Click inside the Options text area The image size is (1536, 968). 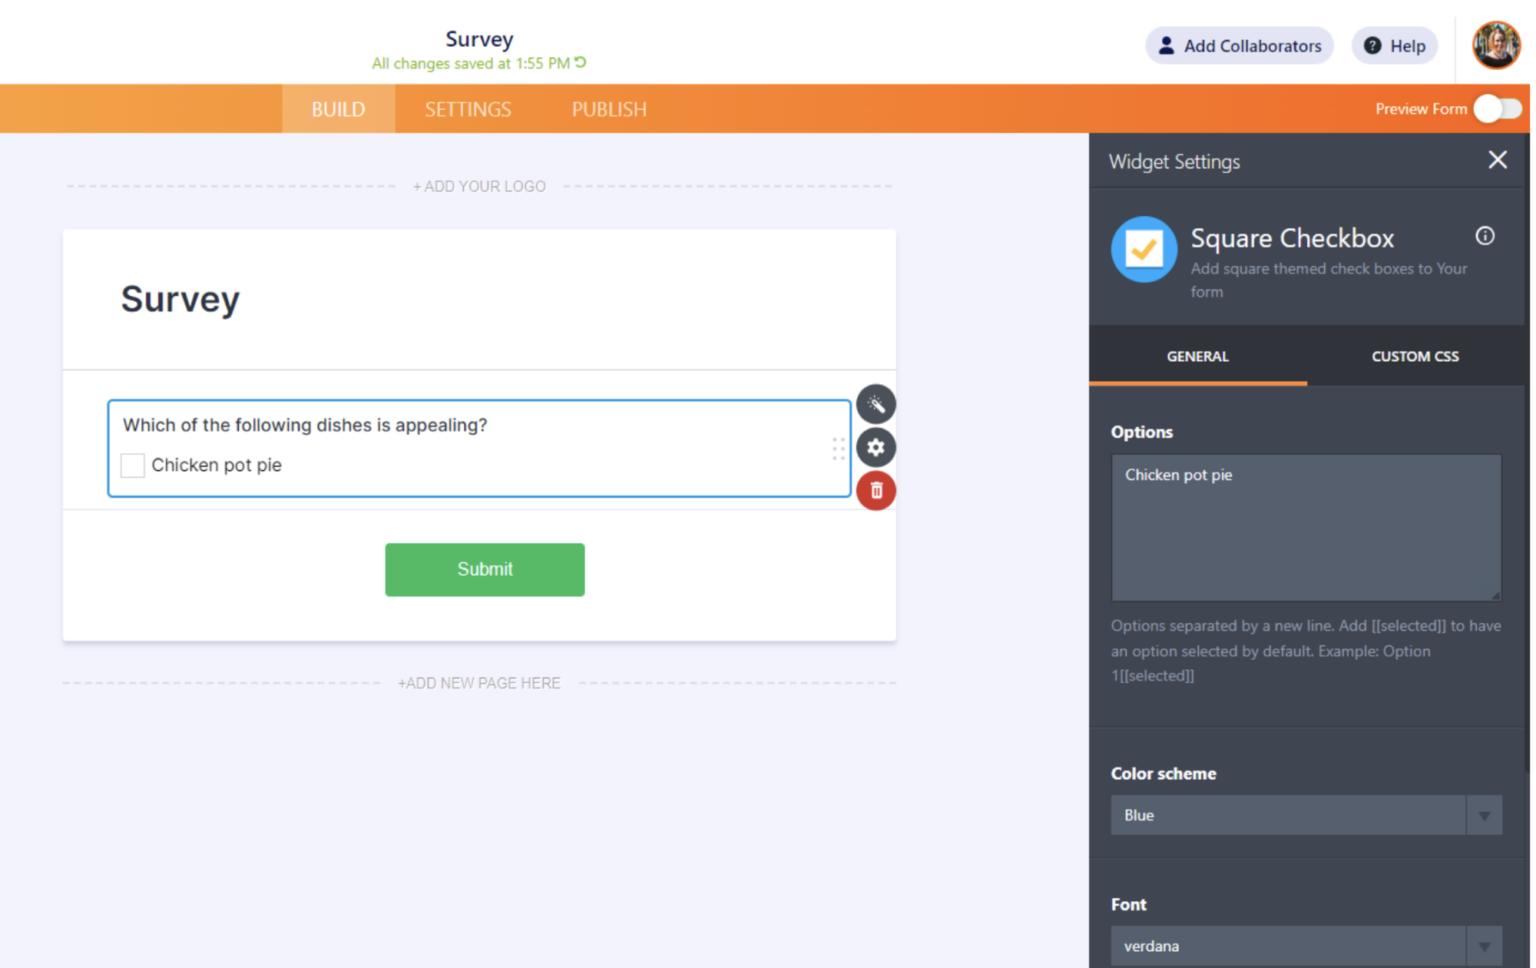tap(1305, 528)
